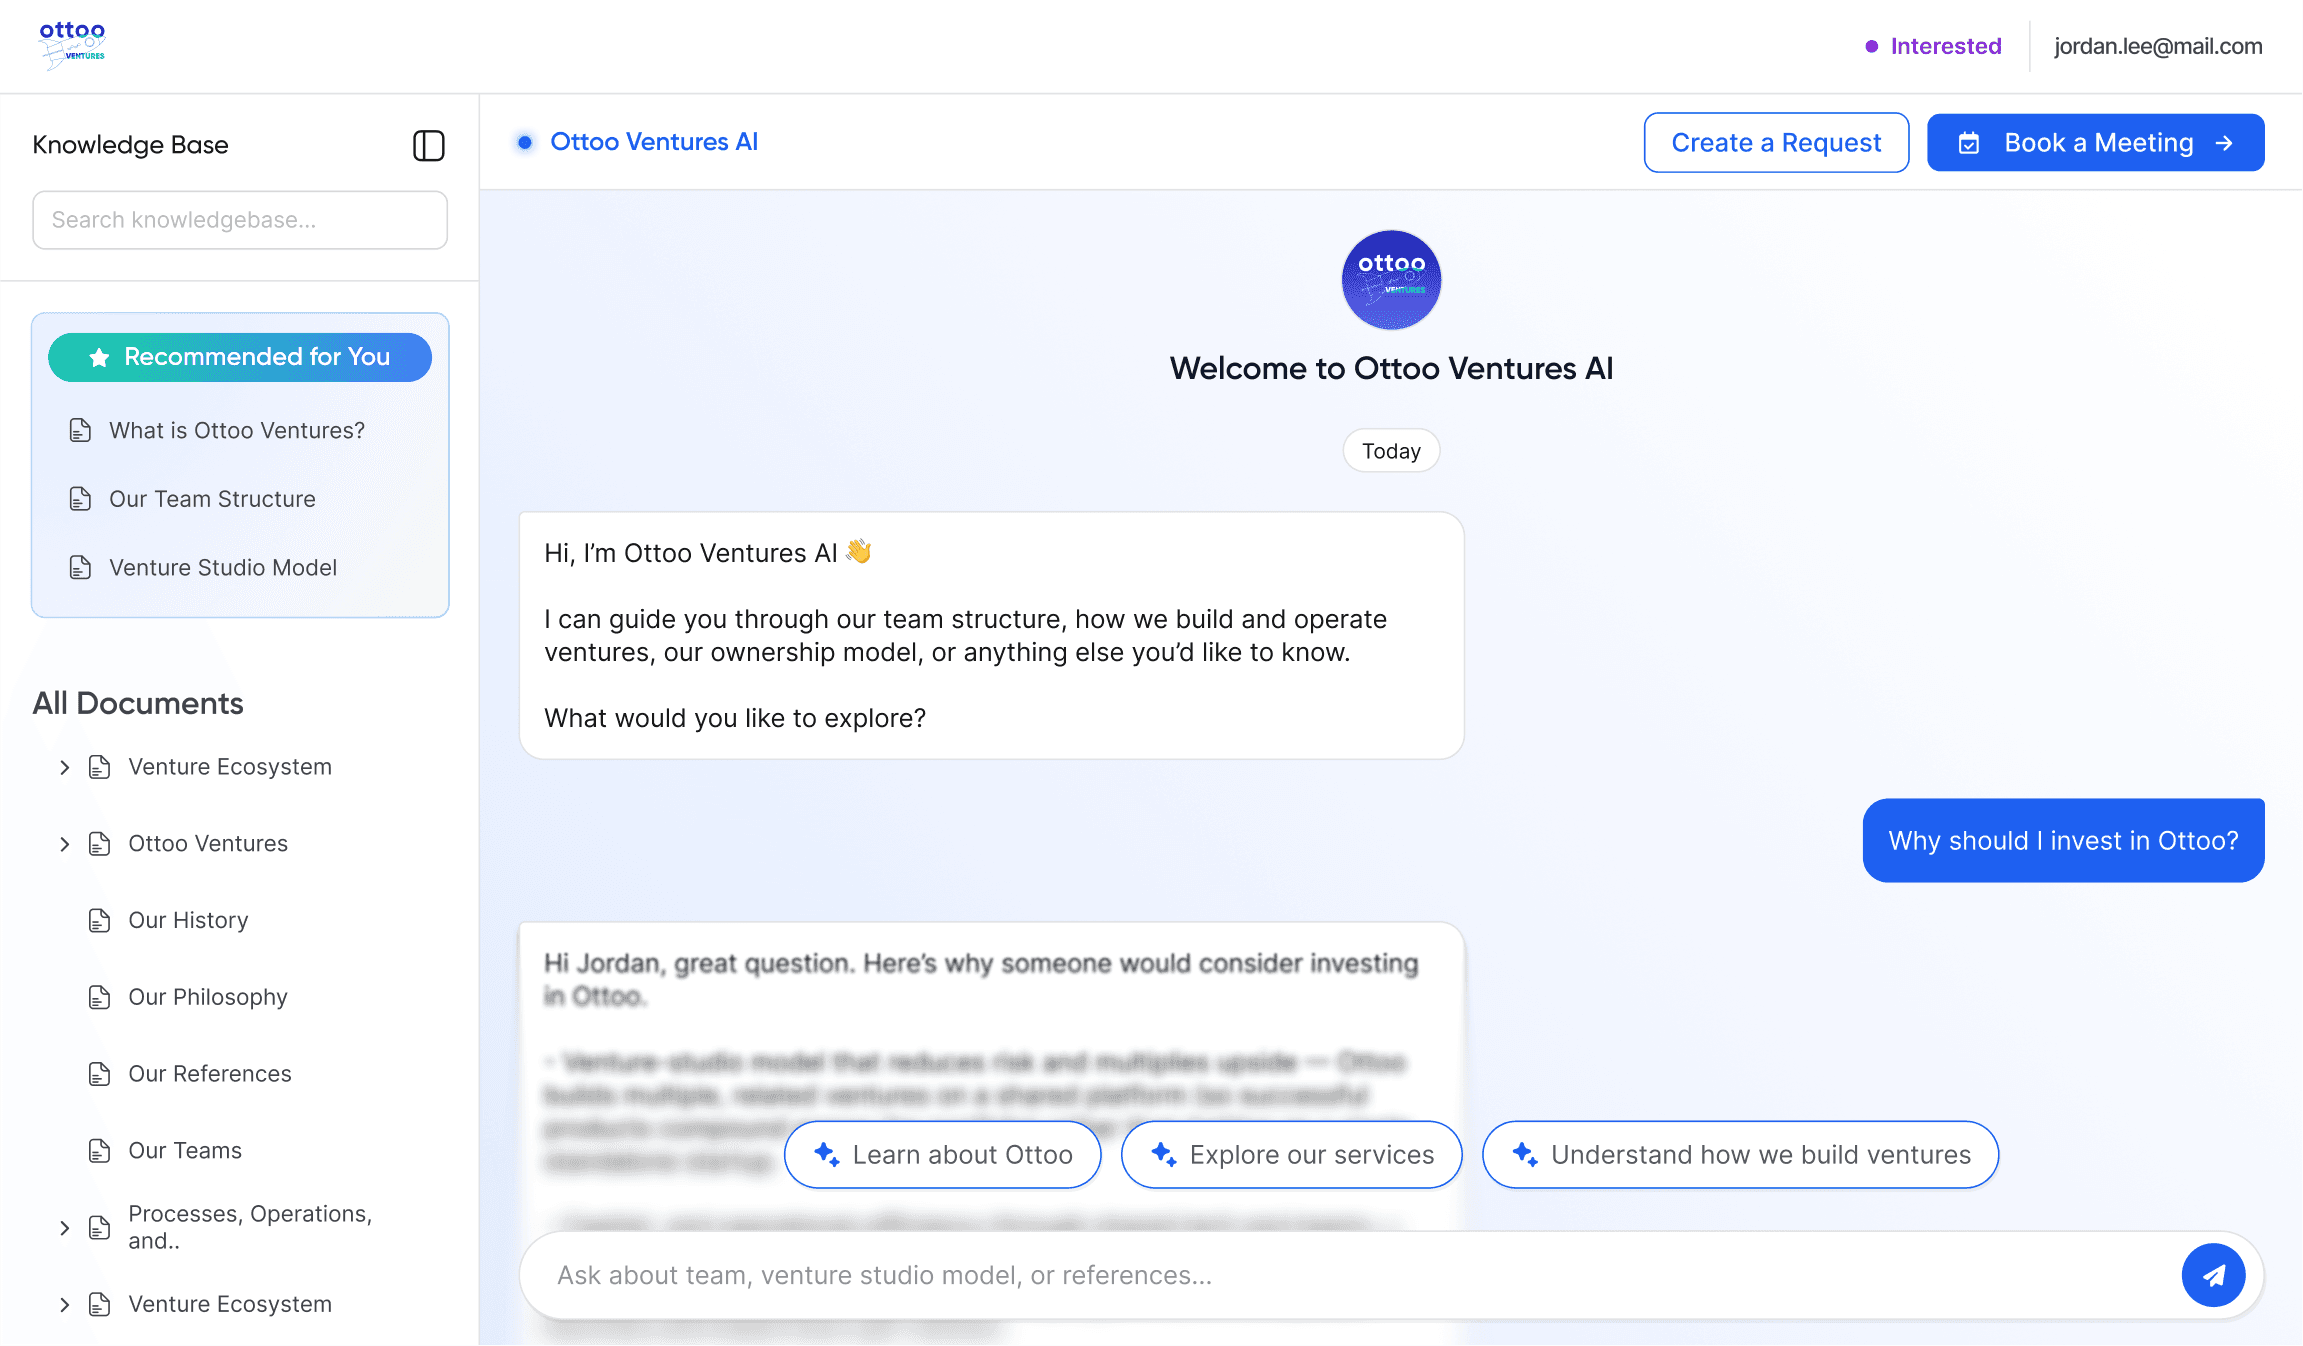The width and height of the screenshot is (2303, 1346).
Task: Open What is Ottoo Ventures? document
Action: 236,430
